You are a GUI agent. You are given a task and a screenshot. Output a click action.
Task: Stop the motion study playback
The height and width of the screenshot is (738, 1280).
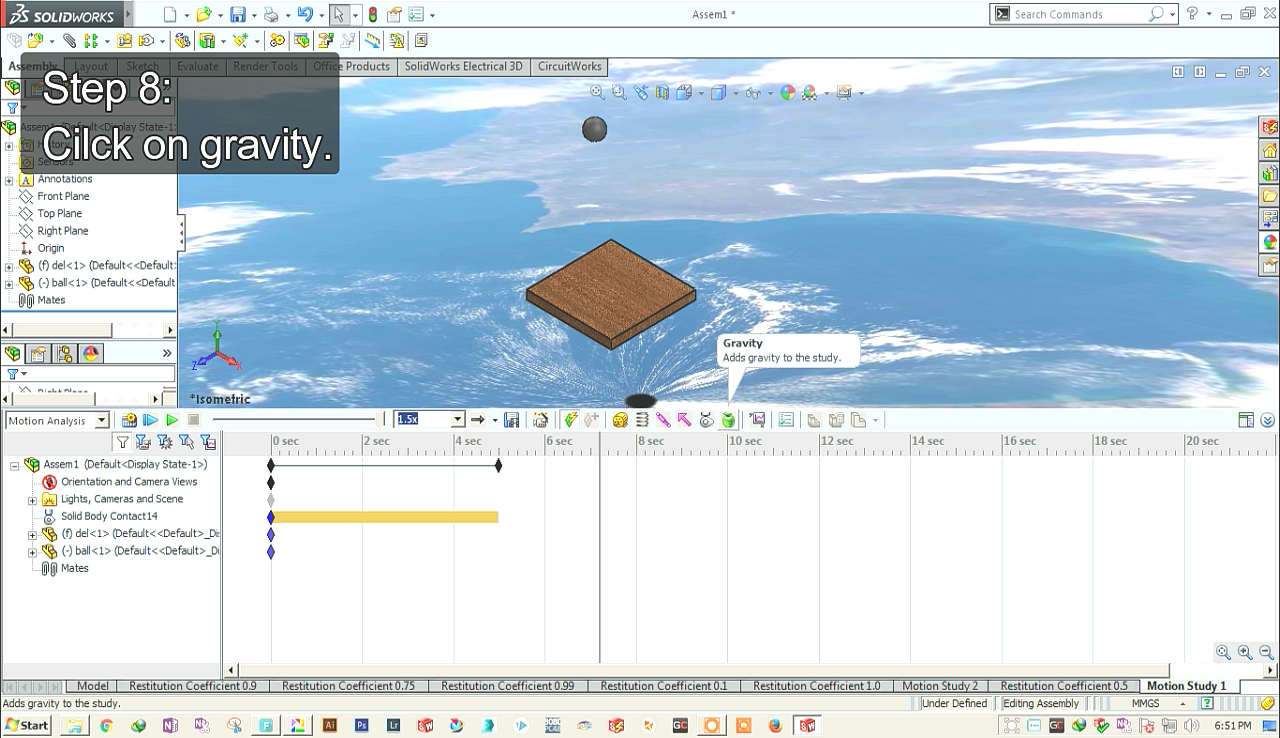coord(193,420)
